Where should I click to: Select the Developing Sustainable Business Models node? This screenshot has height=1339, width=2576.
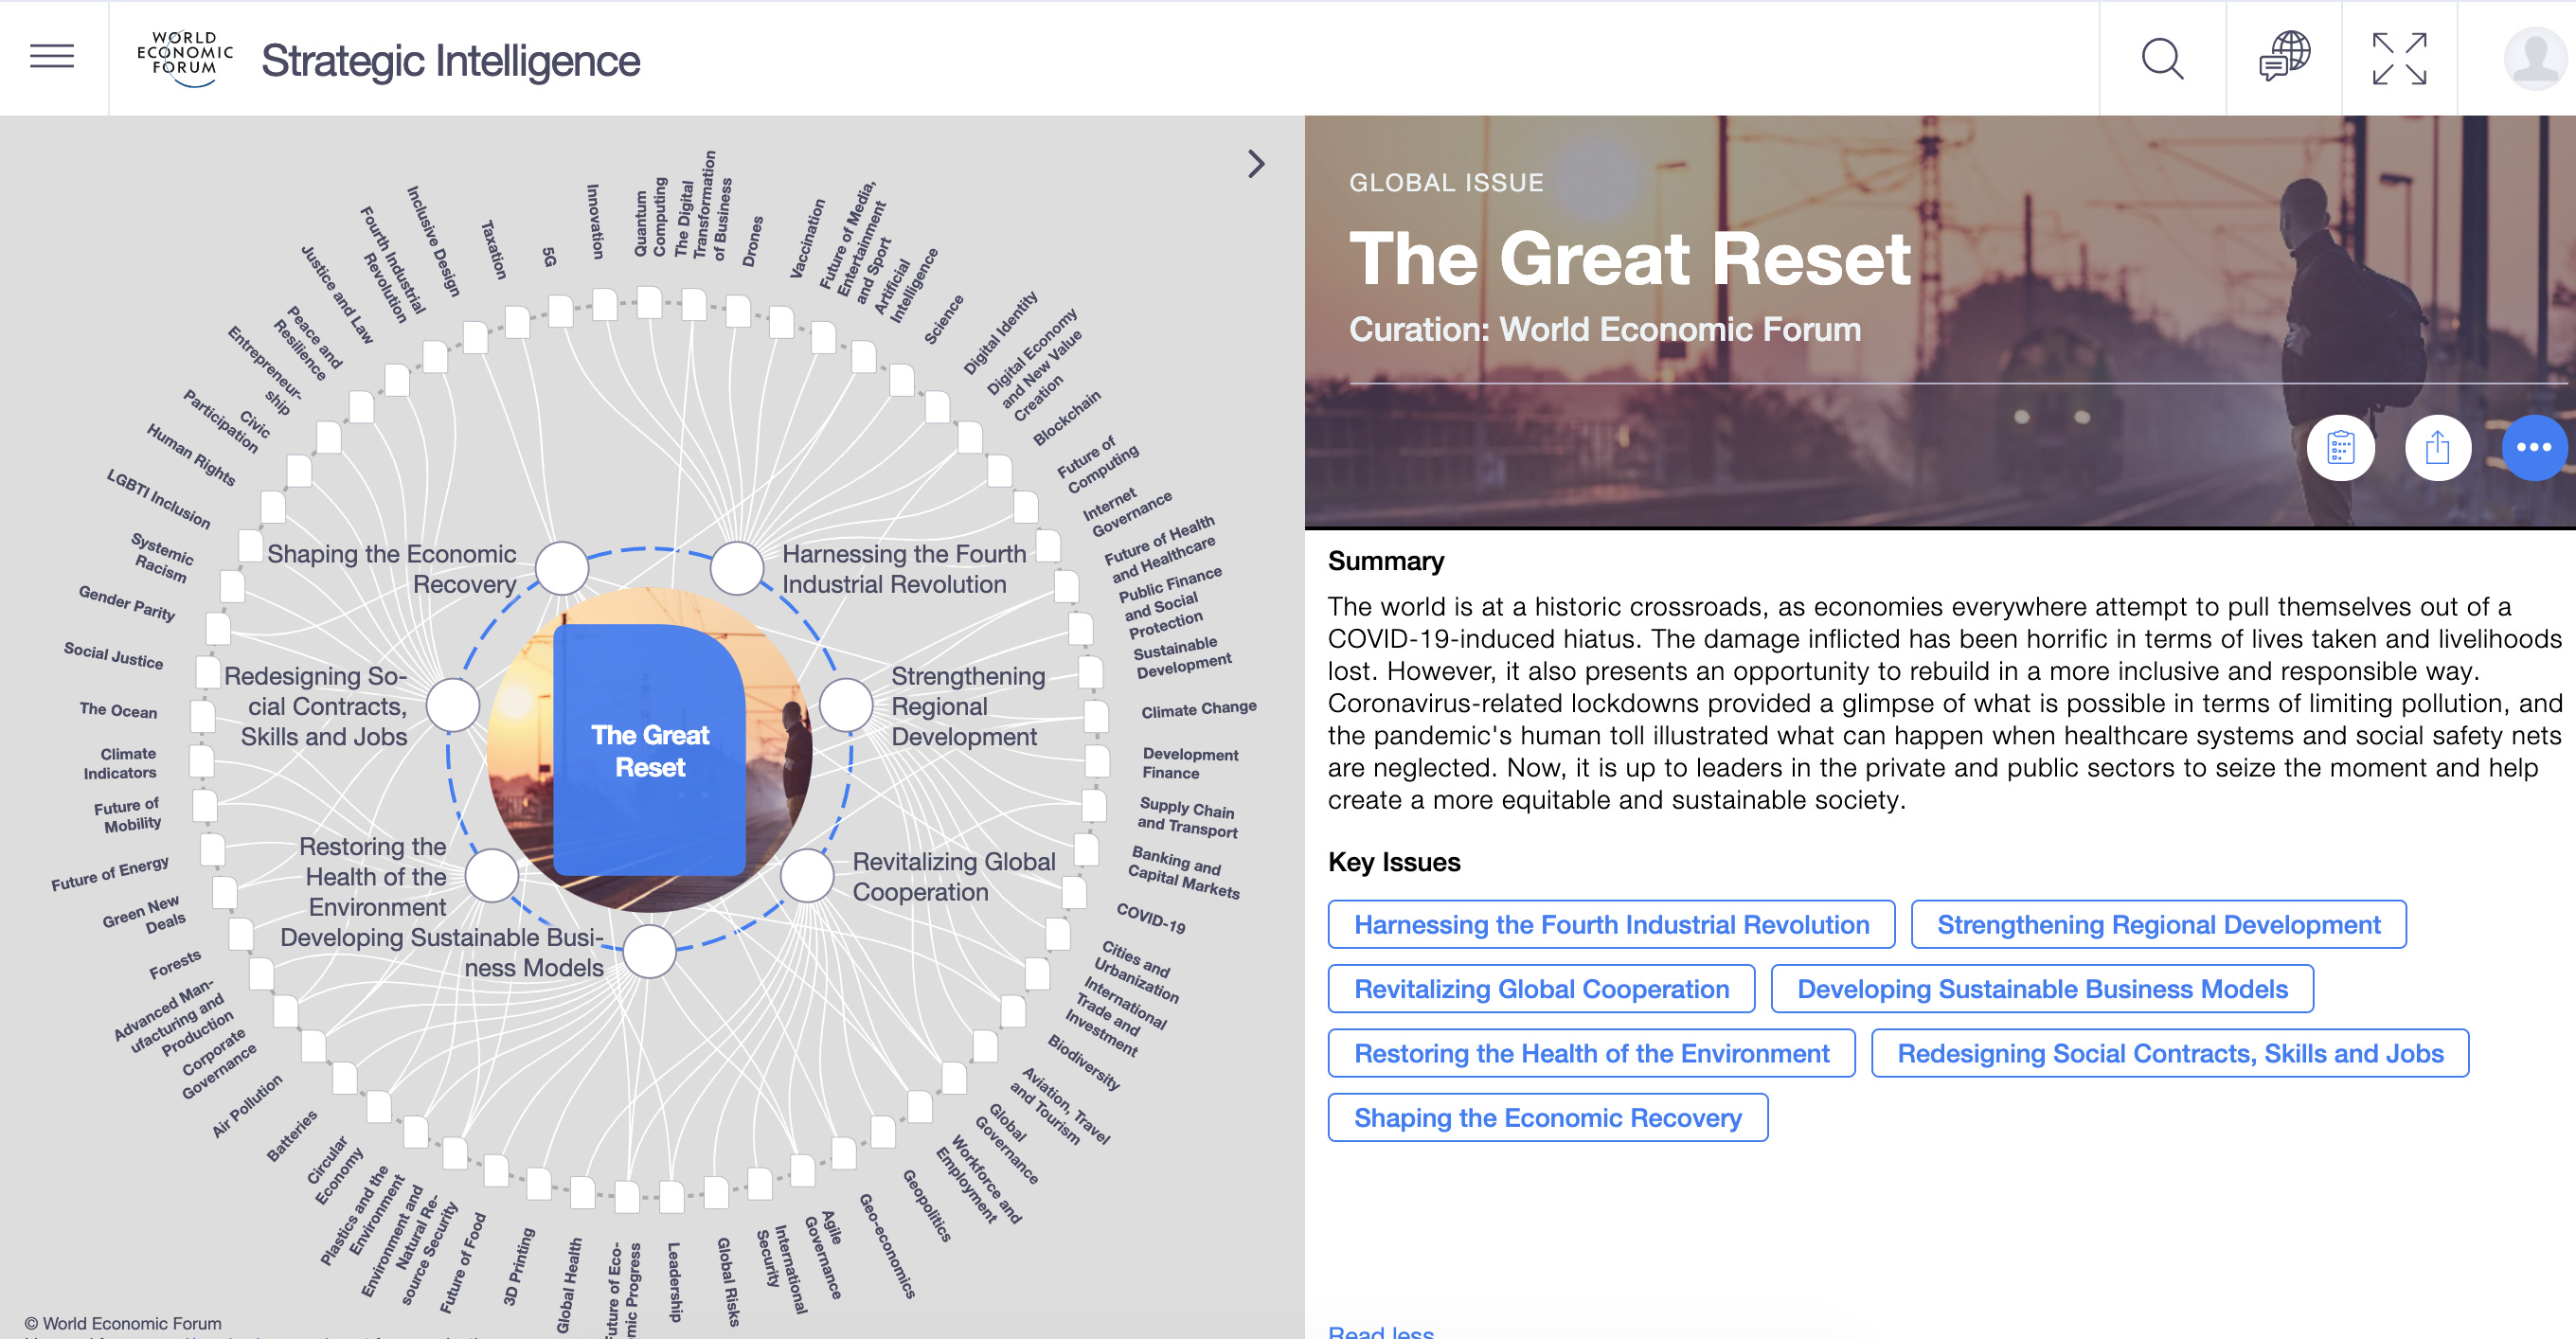point(649,951)
